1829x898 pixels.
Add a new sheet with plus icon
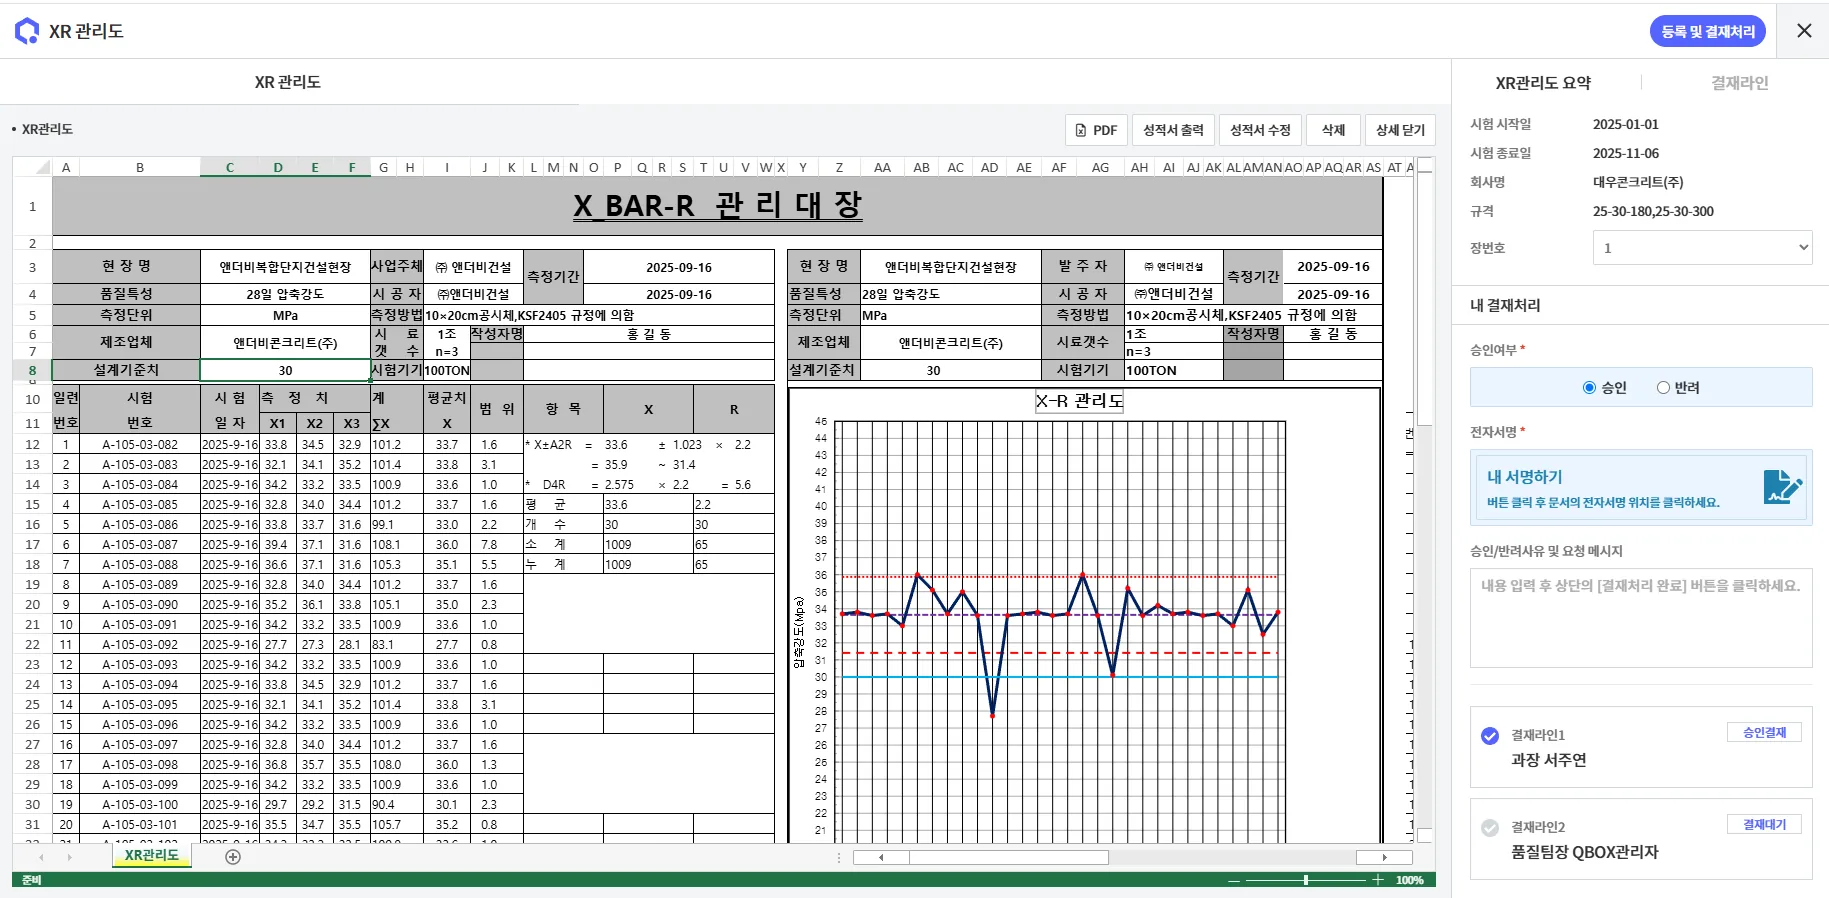[233, 857]
